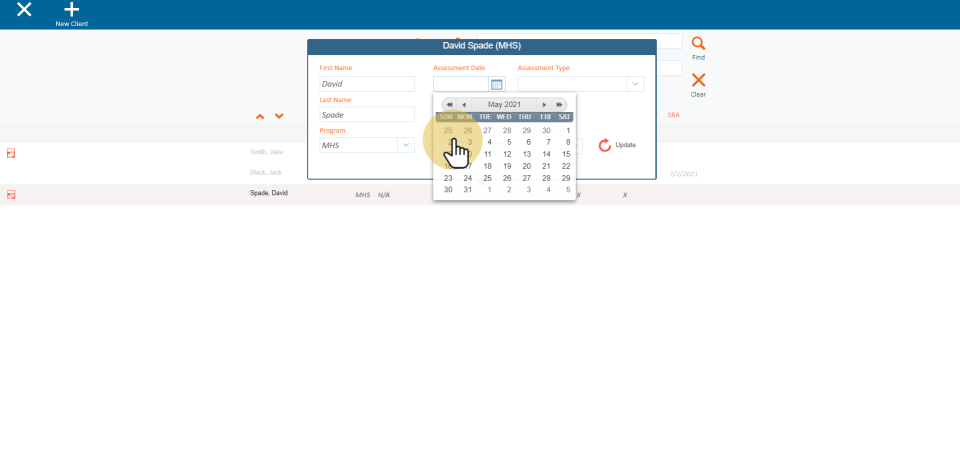
Task: Expand the Program dropdown
Action: [406, 145]
